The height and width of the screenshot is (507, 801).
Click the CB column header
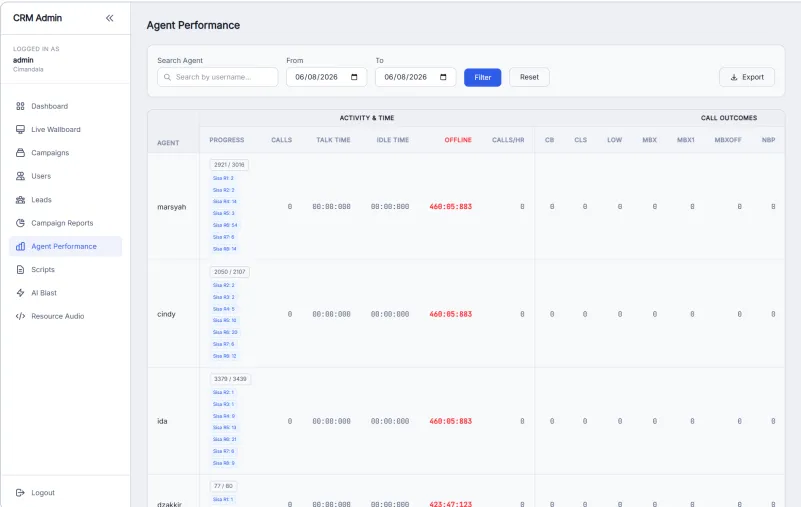(x=550, y=140)
